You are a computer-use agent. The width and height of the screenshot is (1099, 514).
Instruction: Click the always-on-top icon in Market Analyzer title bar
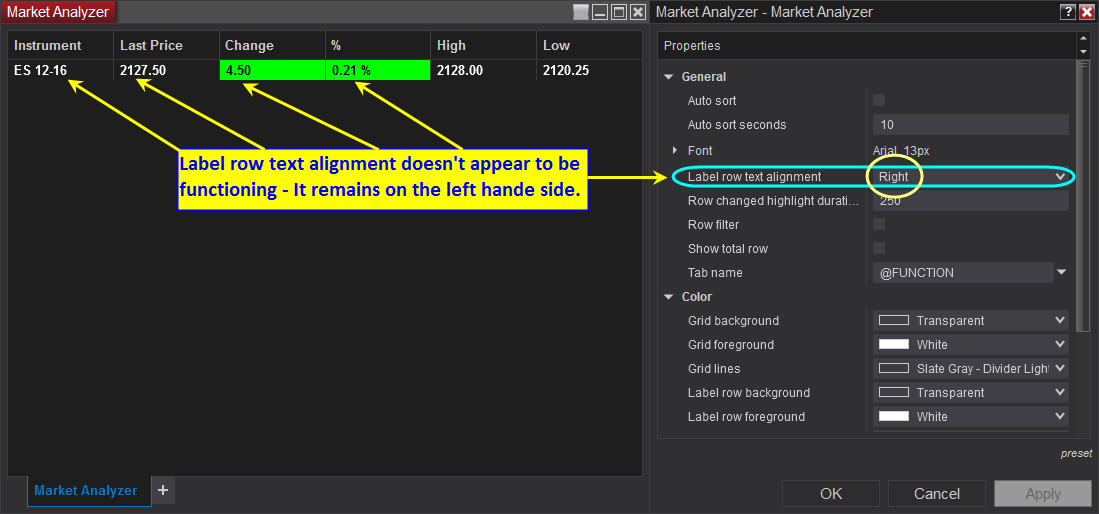coord(581,12)
